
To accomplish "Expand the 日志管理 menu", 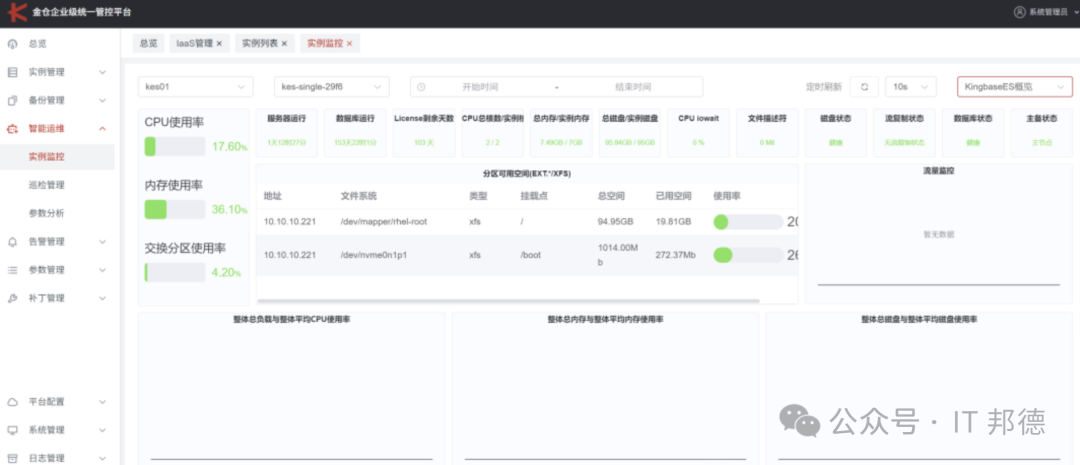I will (103, 458).
